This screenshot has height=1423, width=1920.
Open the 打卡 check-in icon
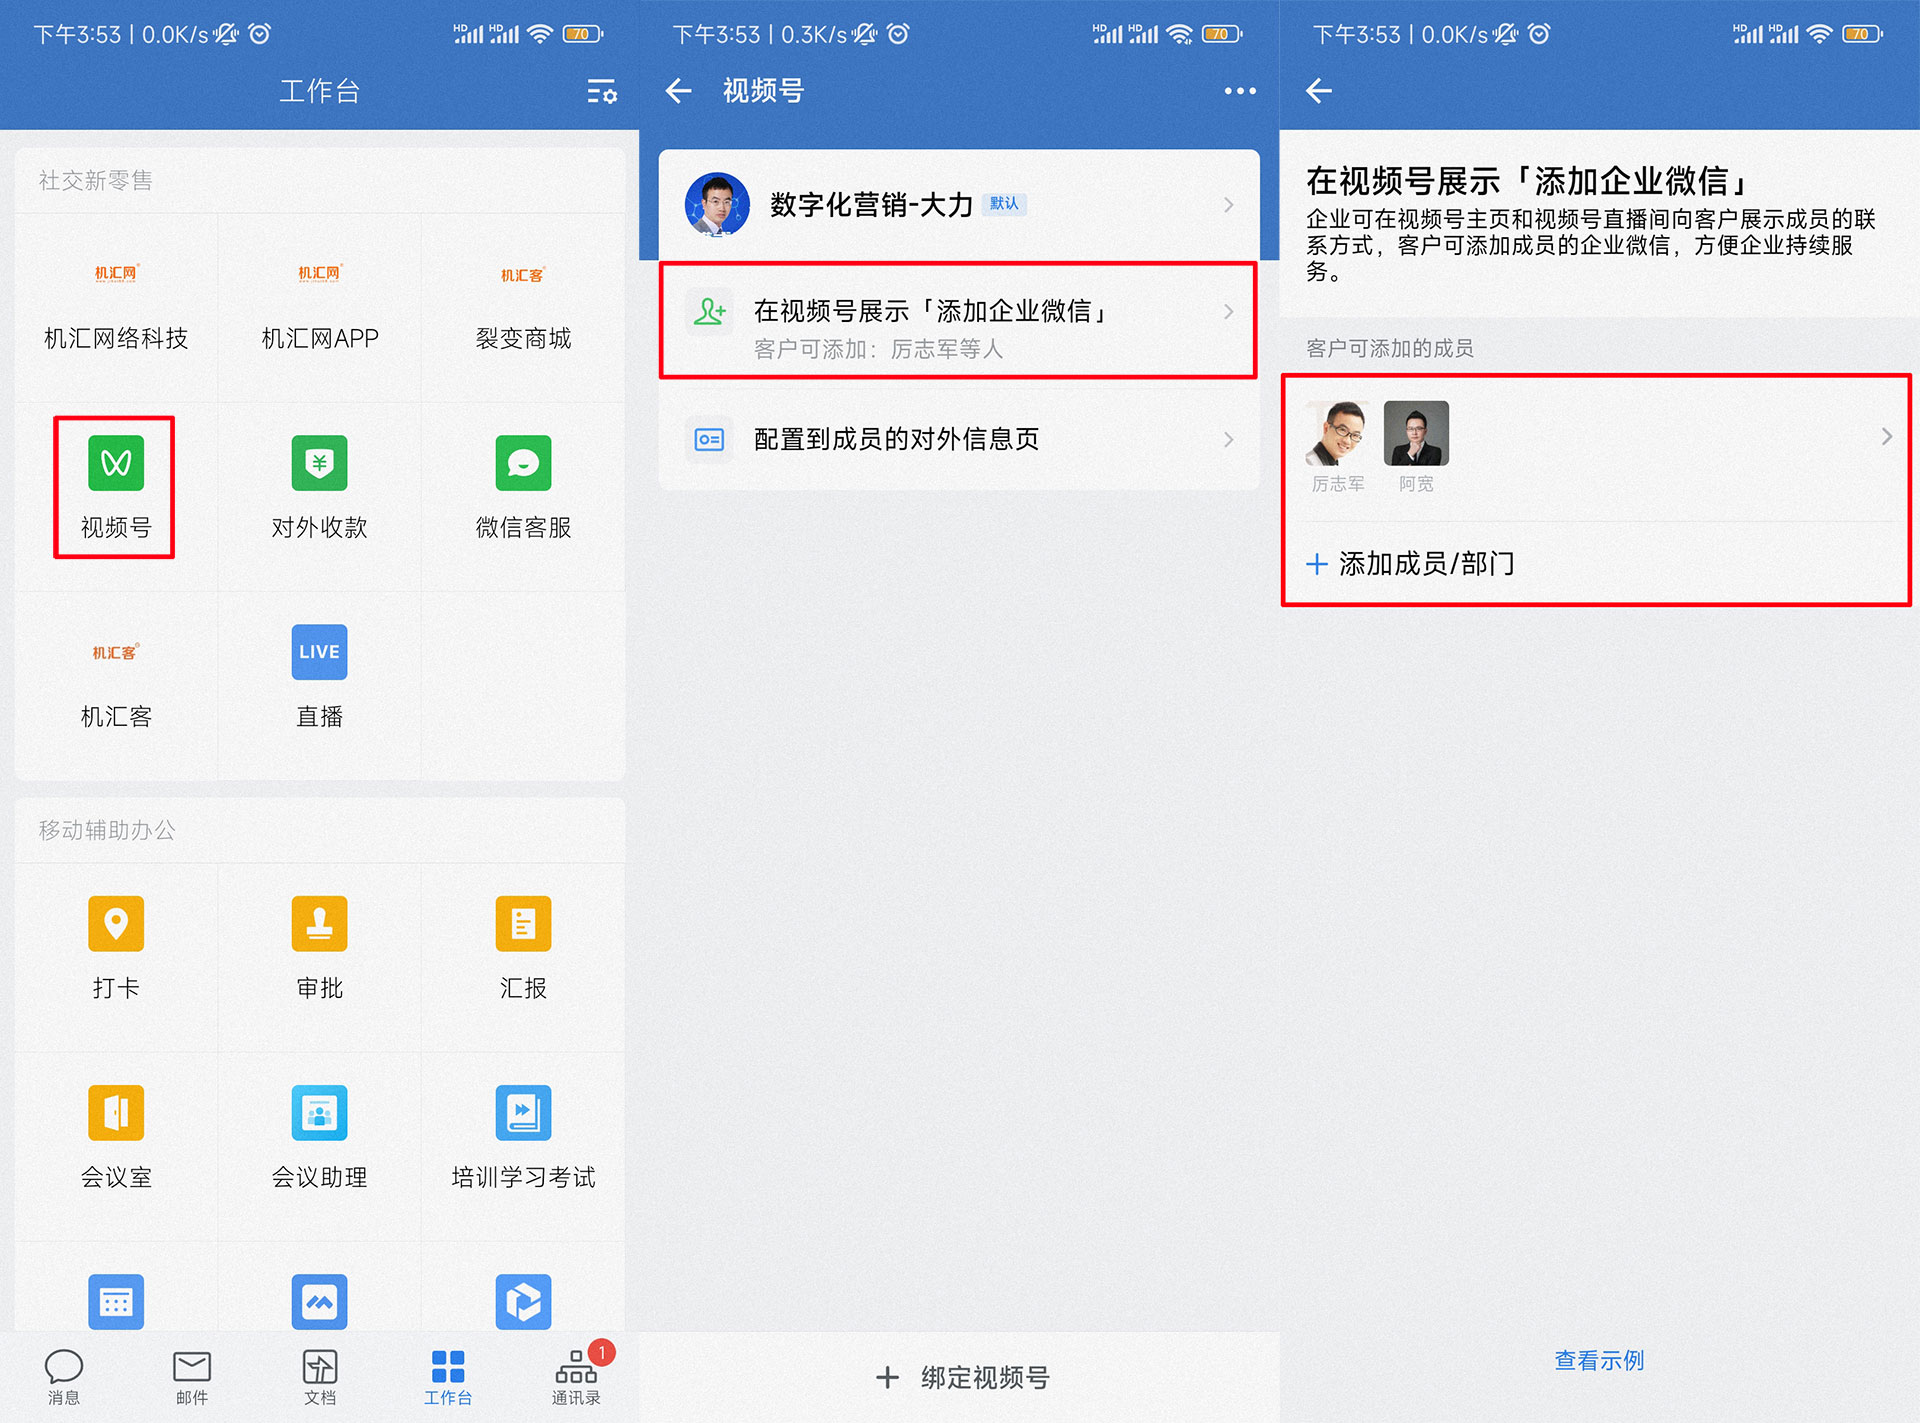click(116, 923)
